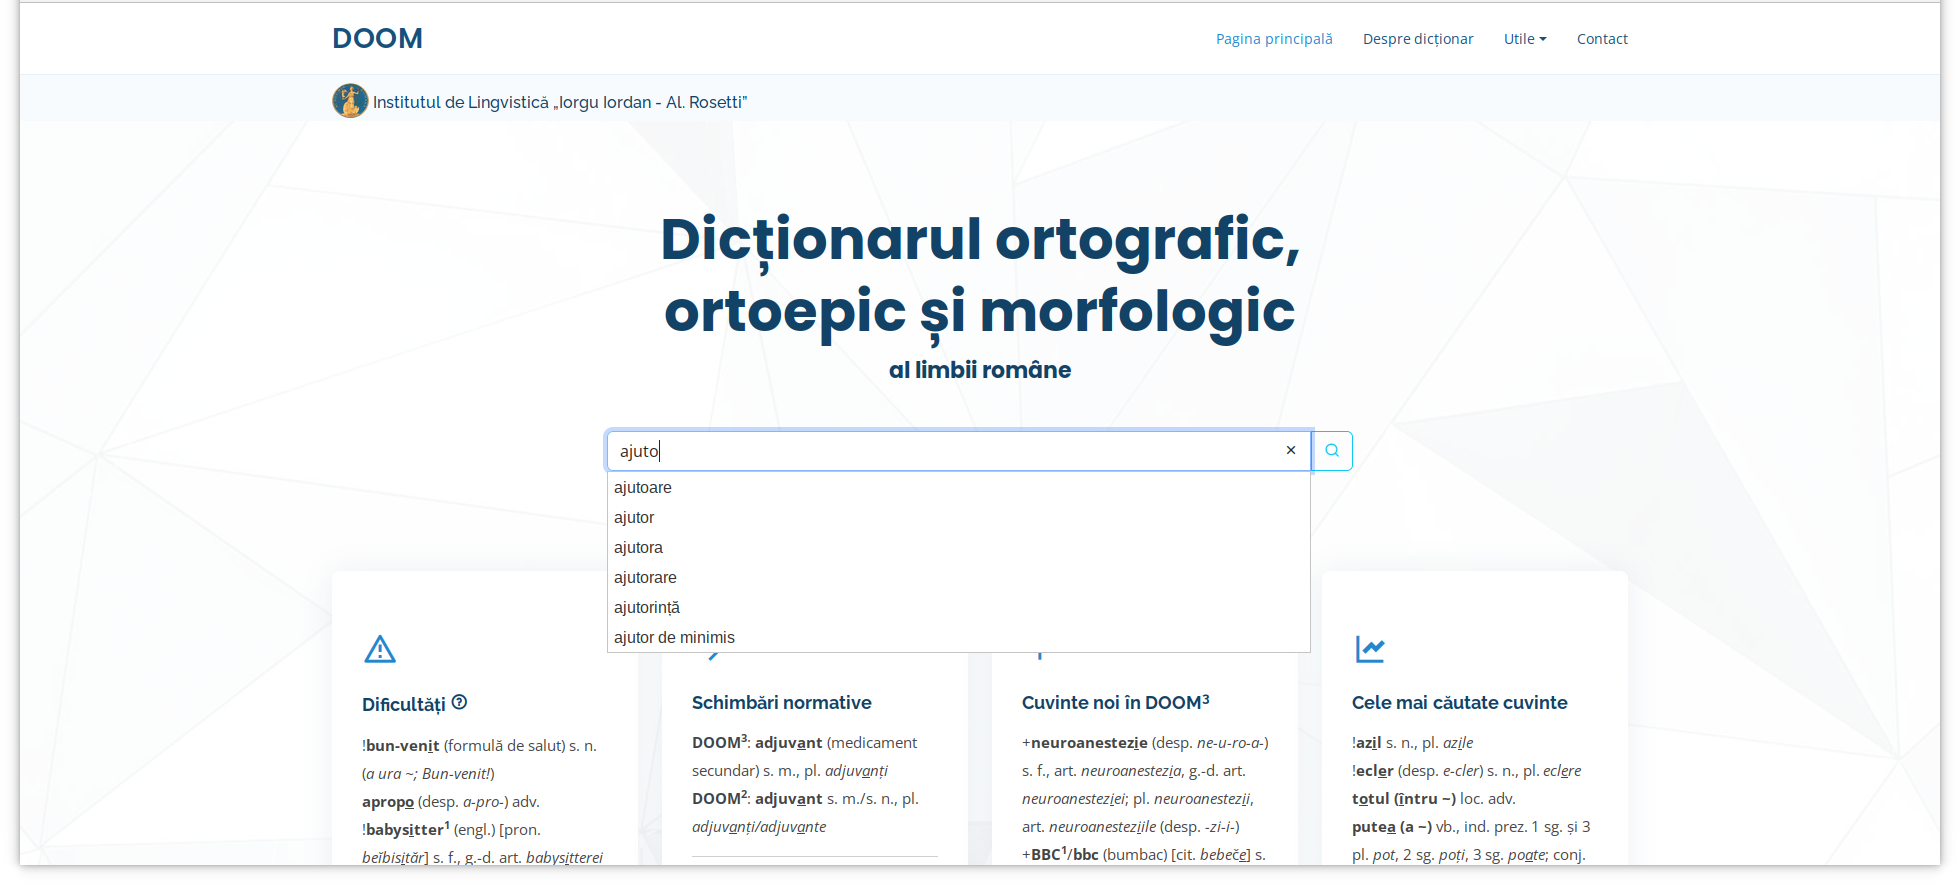Click the line chart icon above most searched words
1960x885 pixels.
(1369, 649)
